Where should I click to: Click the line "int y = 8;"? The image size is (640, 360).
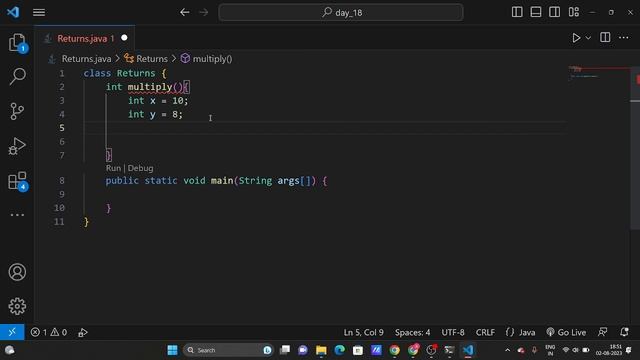(155, 114)
